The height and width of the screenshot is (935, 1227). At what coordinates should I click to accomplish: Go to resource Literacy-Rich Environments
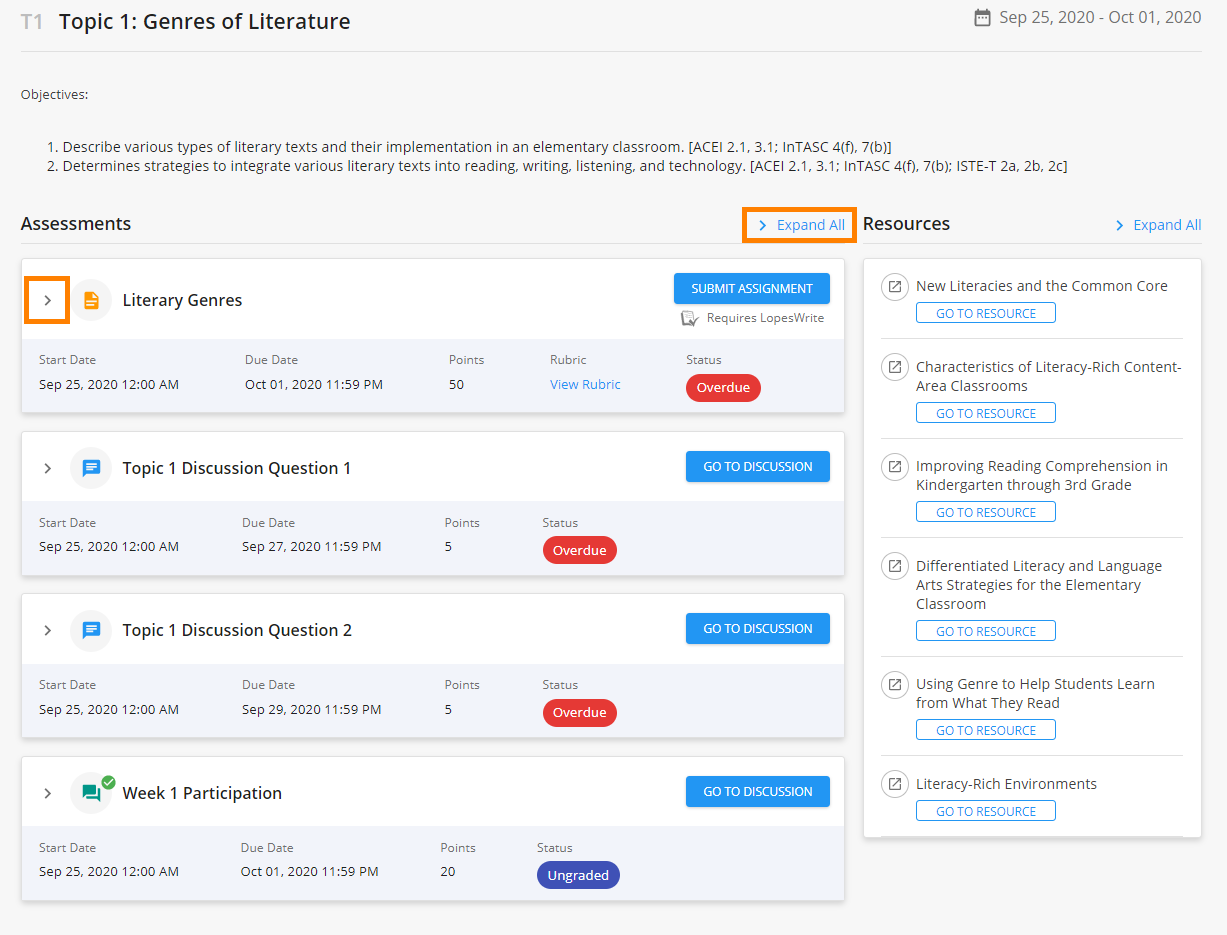[986, 811]
